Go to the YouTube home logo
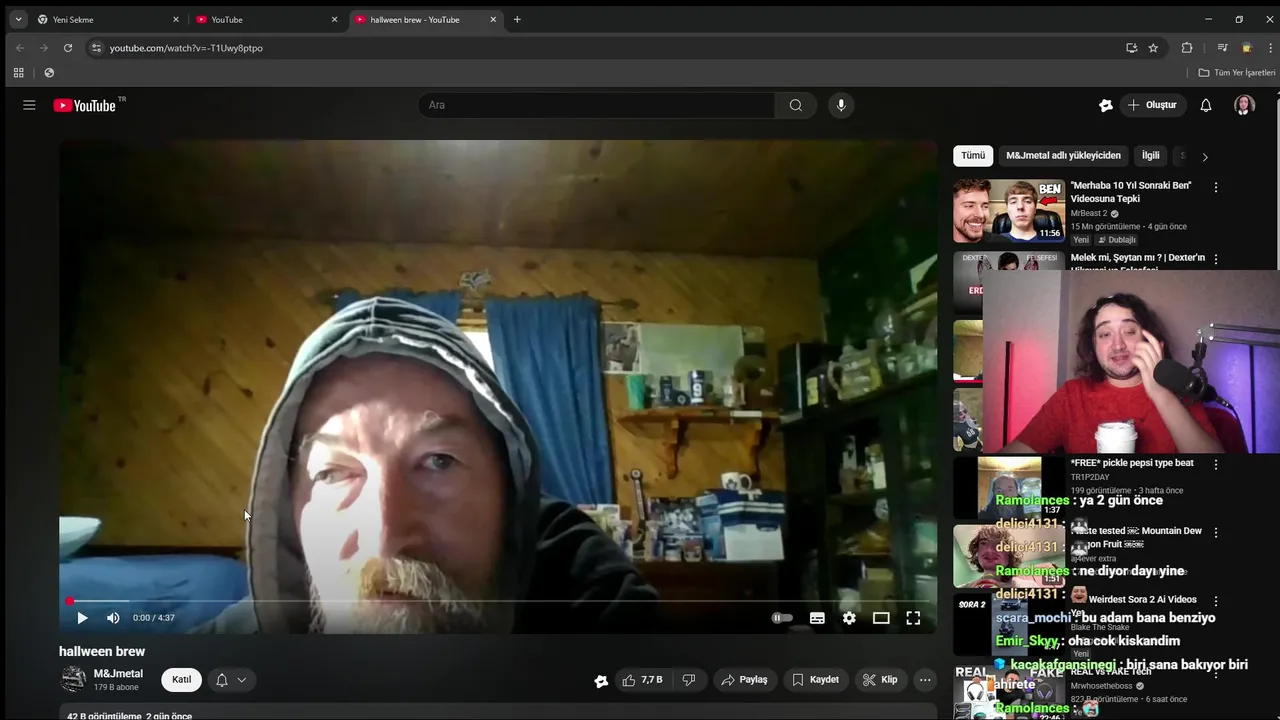This screenshot has height=720, width=1280. pos(85,105)
